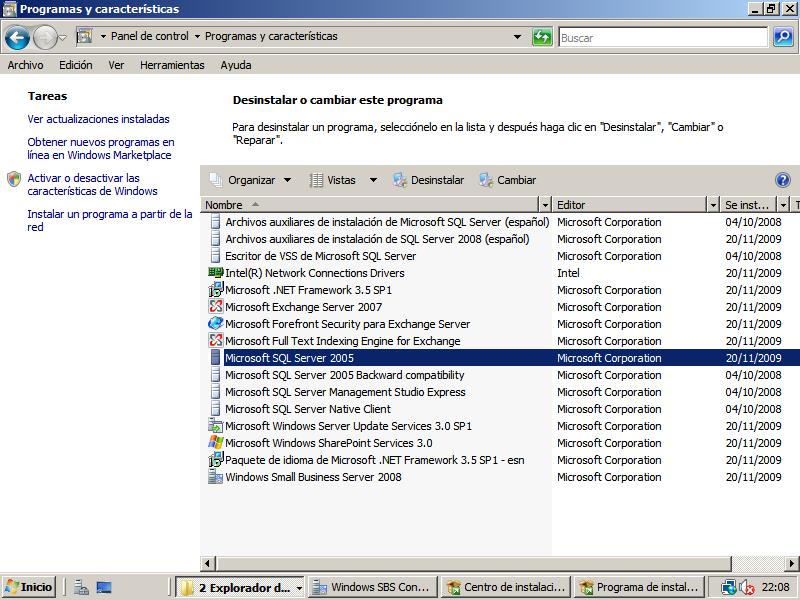The width and height of the screenshot is (800, 600).
Task: Click Ver actualizaciones instaladas link
Action: [98, 119]
